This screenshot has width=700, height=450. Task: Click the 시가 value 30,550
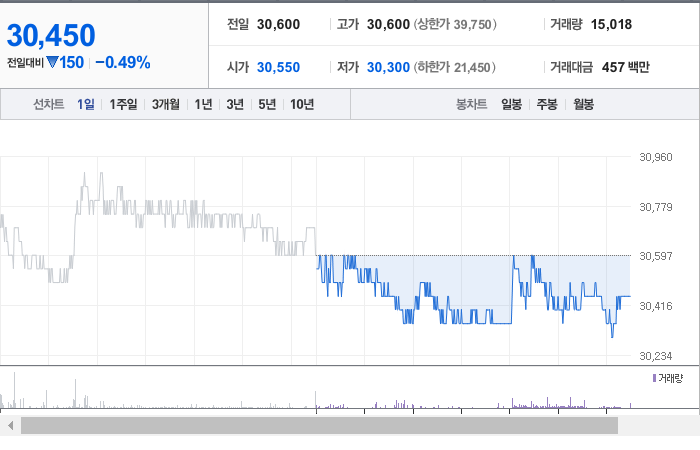279,67
